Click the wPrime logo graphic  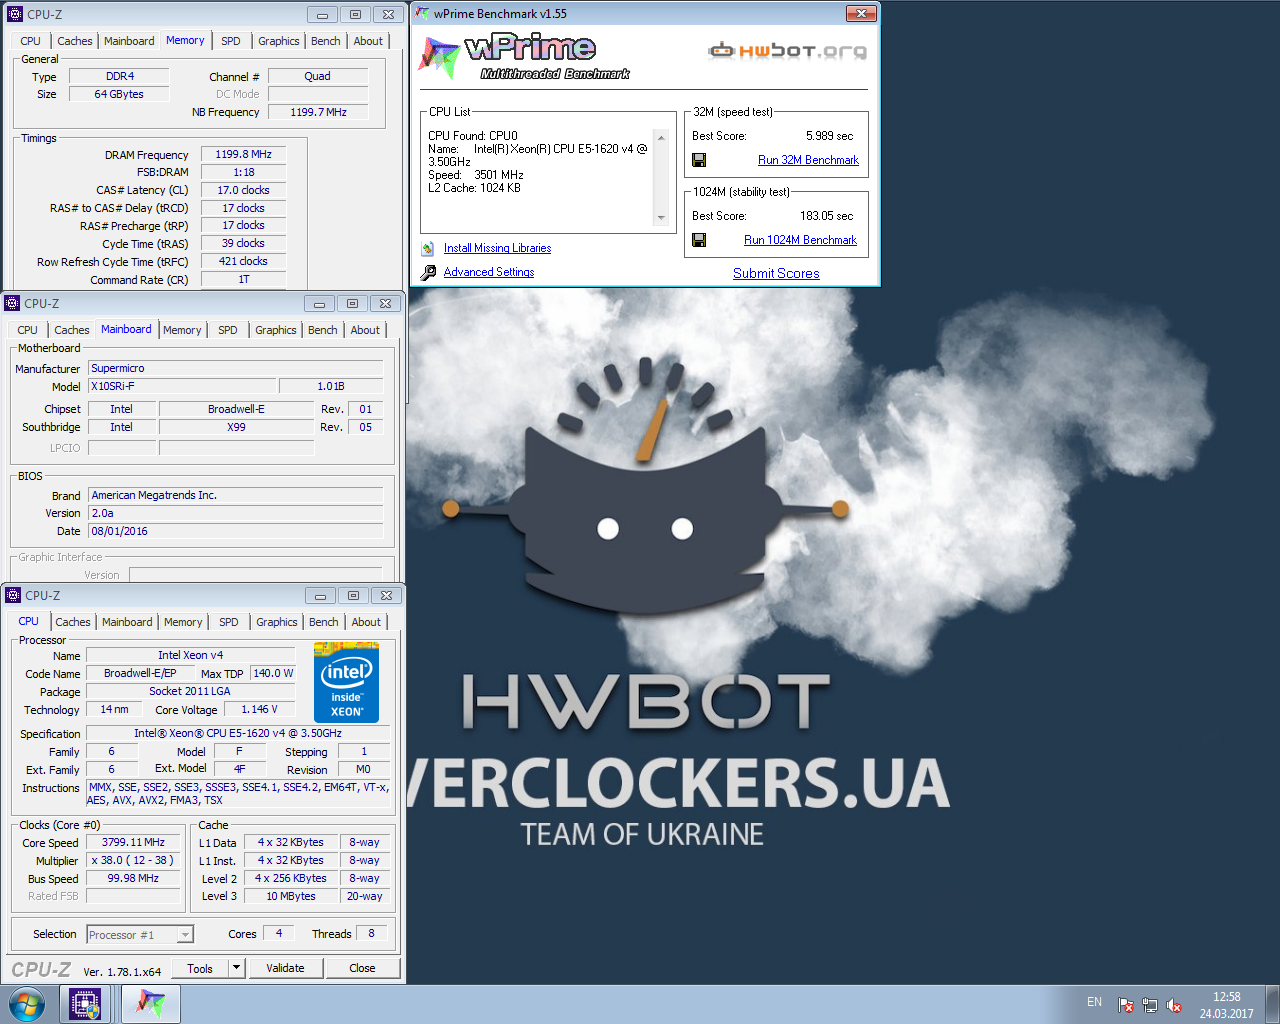point(523,56)
